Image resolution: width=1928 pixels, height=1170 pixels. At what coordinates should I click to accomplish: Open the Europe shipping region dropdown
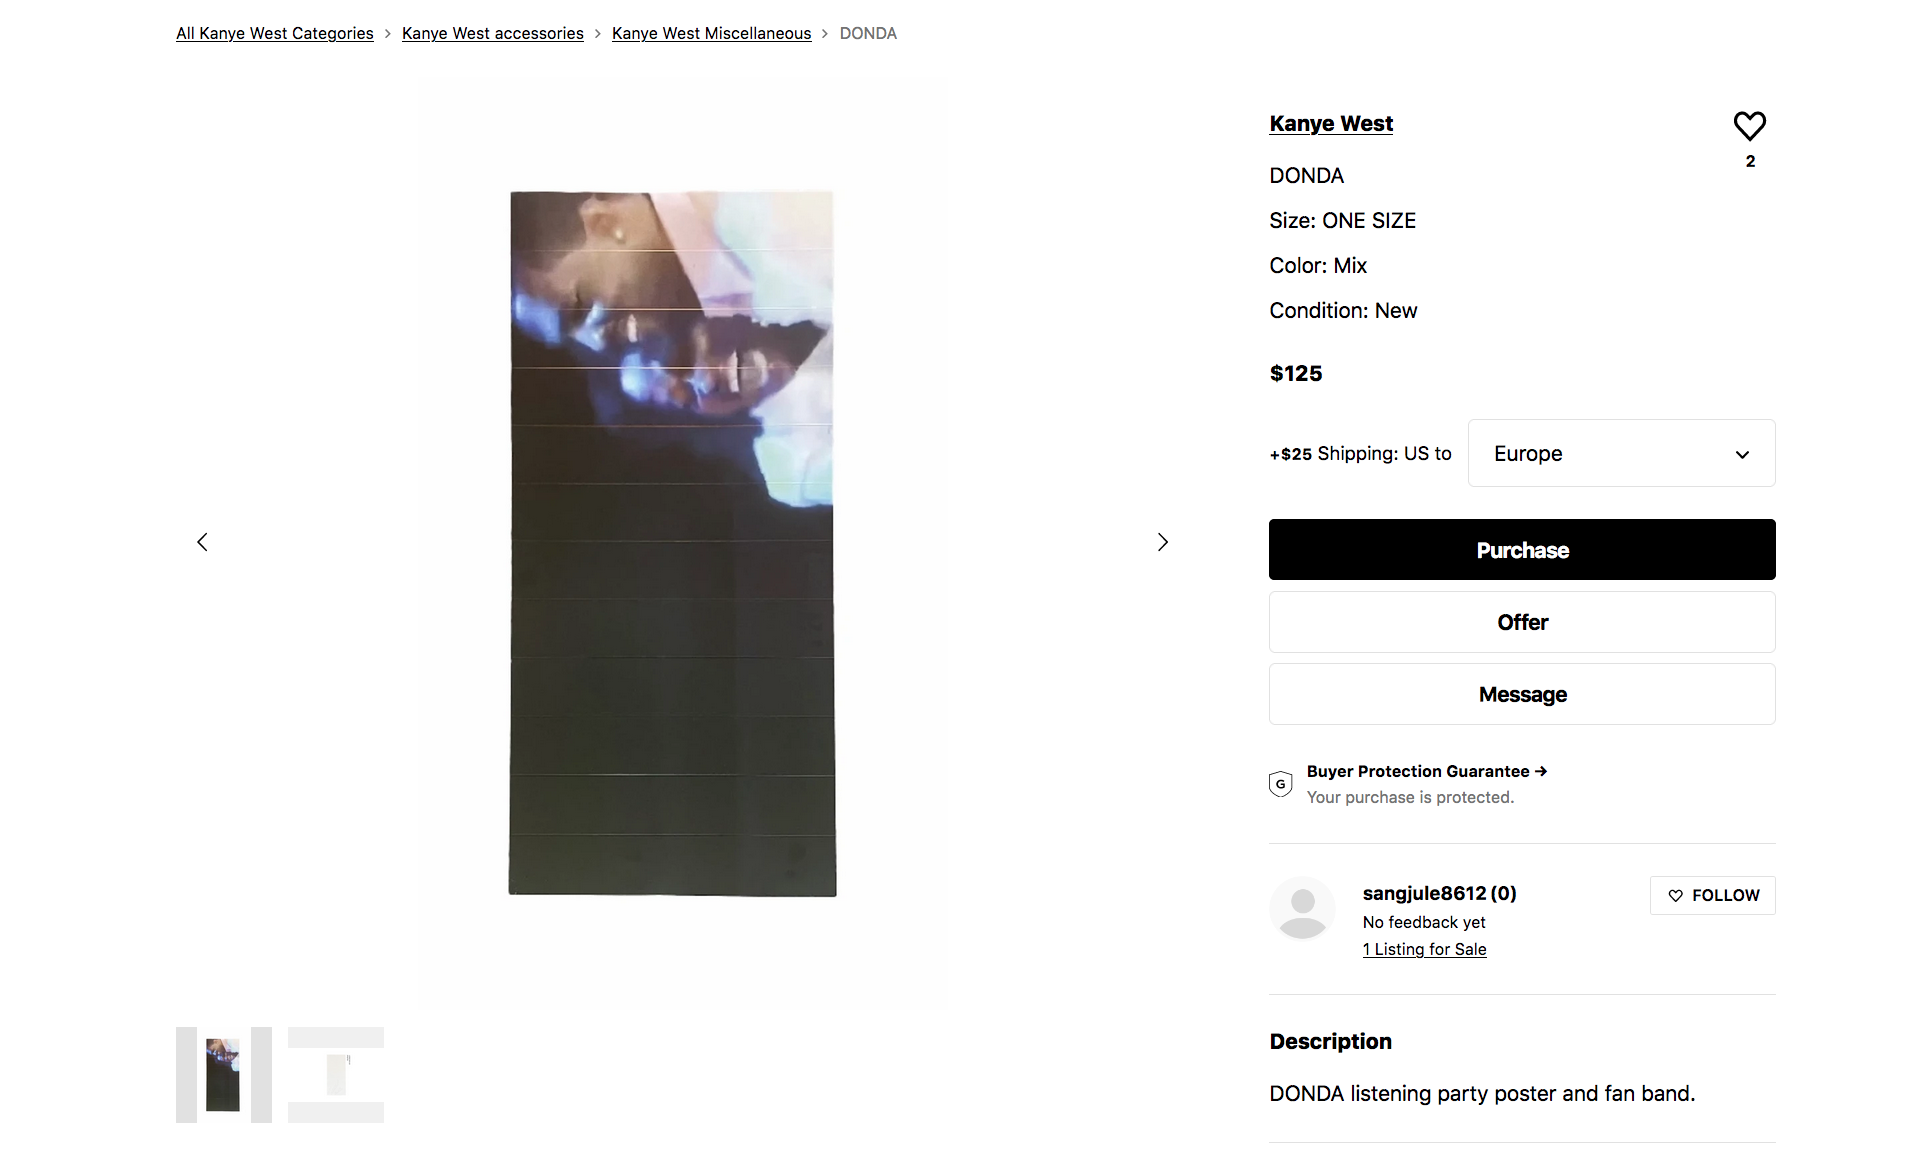pos(1621,453)
